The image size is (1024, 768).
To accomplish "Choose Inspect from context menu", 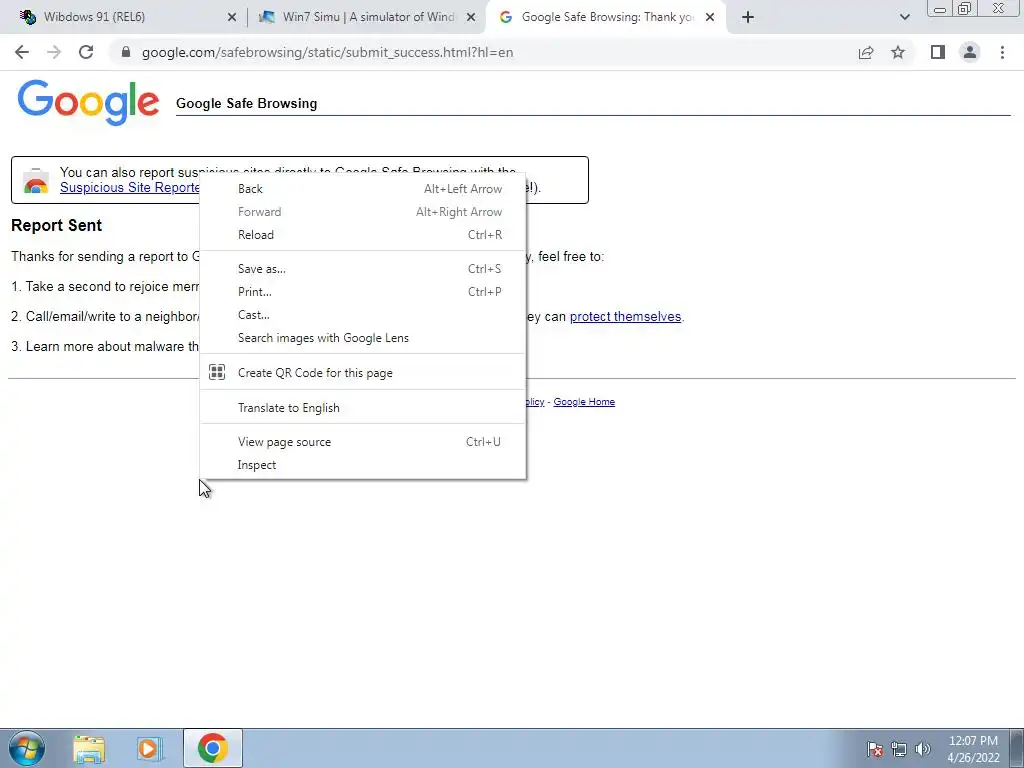I will point(362,464).
